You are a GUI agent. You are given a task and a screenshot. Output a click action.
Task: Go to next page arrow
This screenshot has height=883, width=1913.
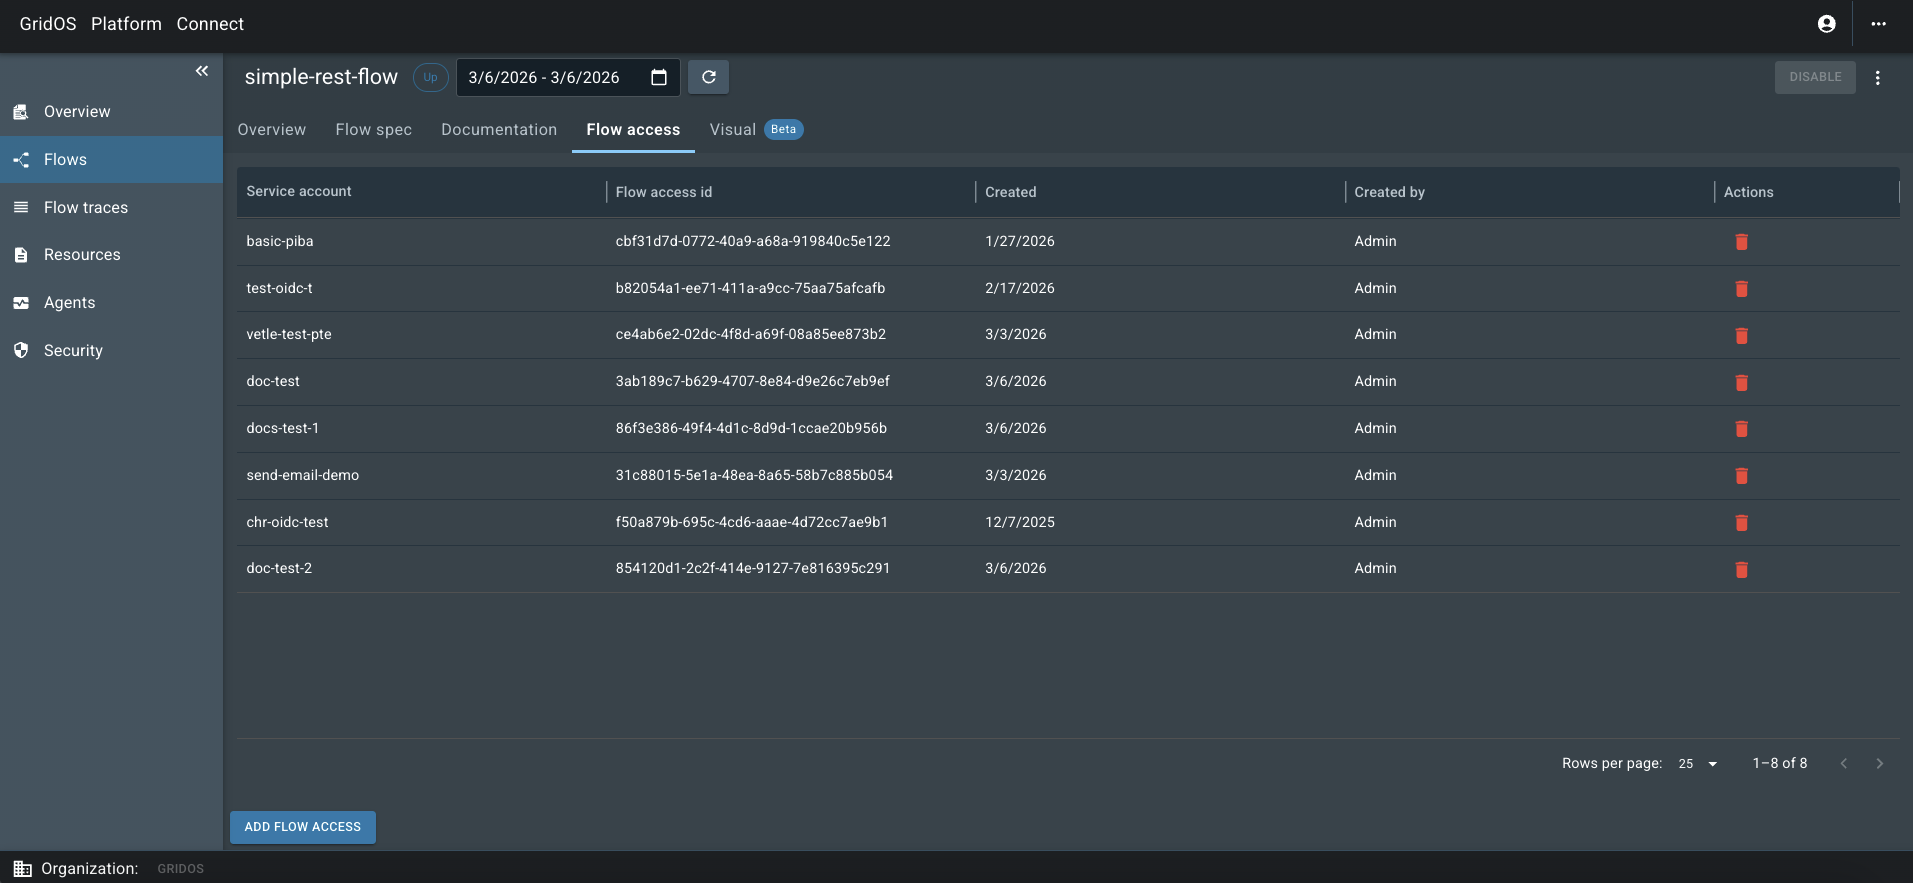tap(1880, 763)
